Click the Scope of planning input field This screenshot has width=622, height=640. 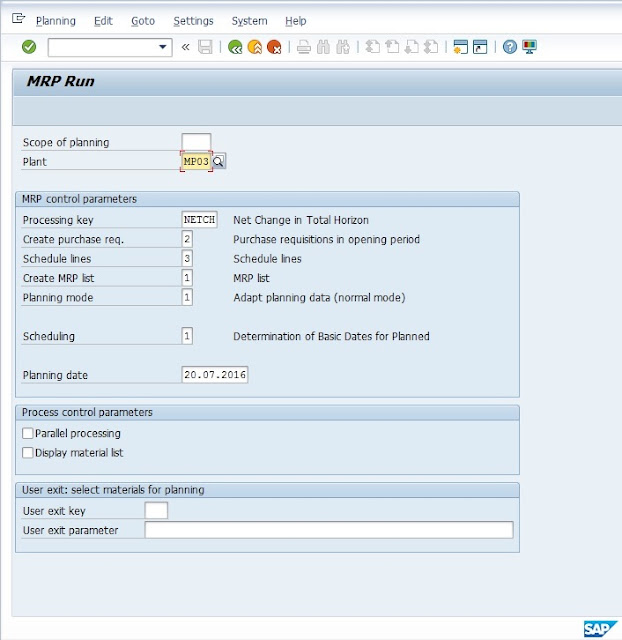click(x=196, y=142)
